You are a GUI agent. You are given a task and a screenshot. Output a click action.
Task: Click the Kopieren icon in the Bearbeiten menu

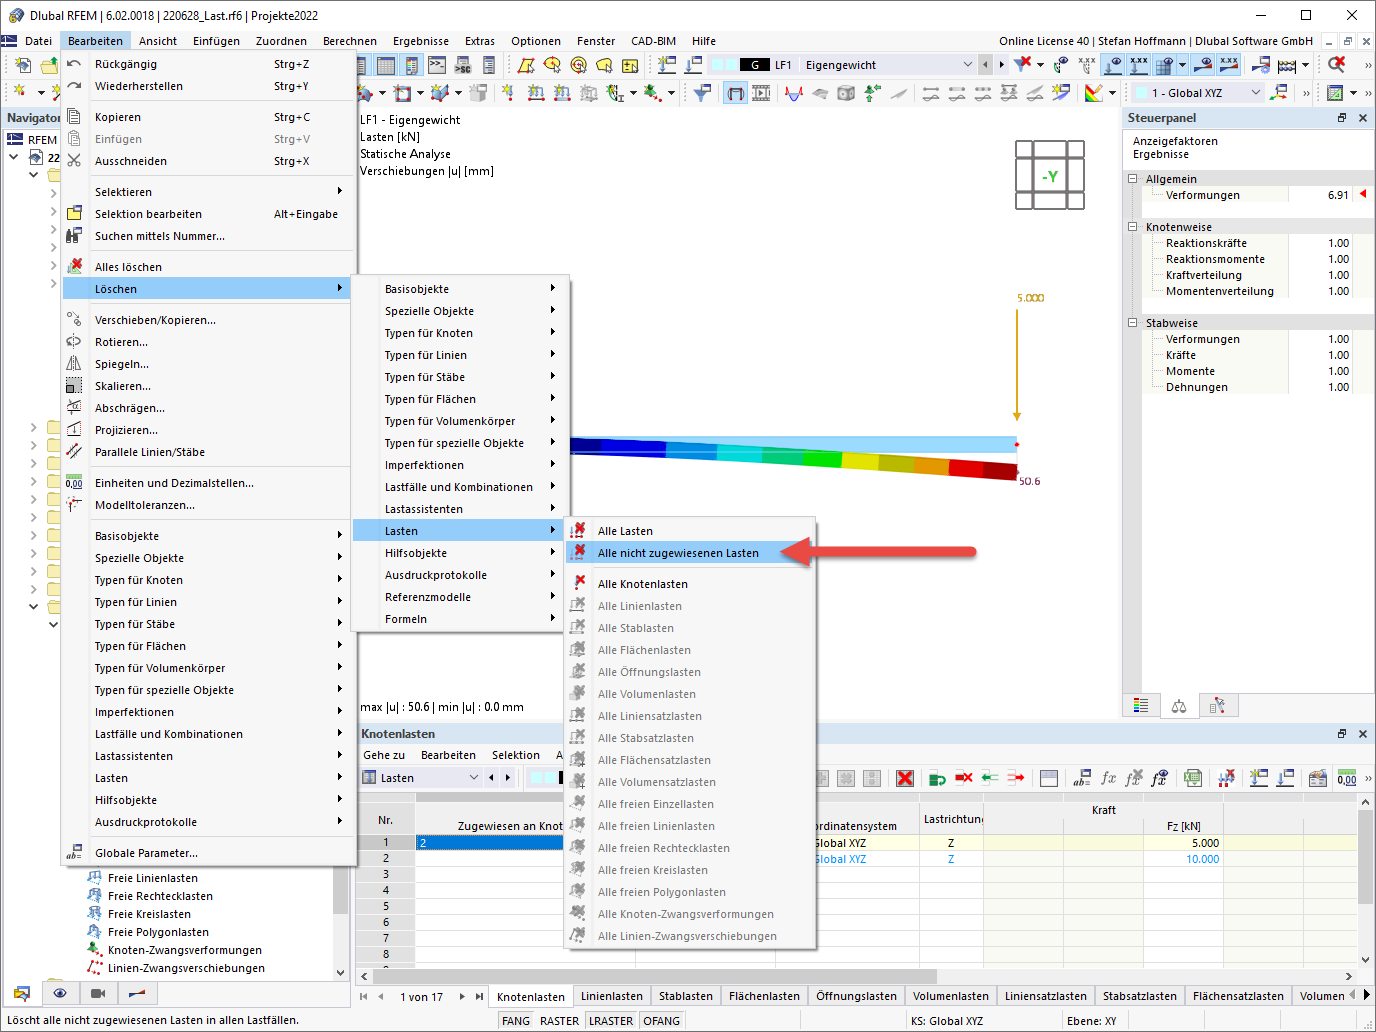pyautogui.click(x=74, y=117)
